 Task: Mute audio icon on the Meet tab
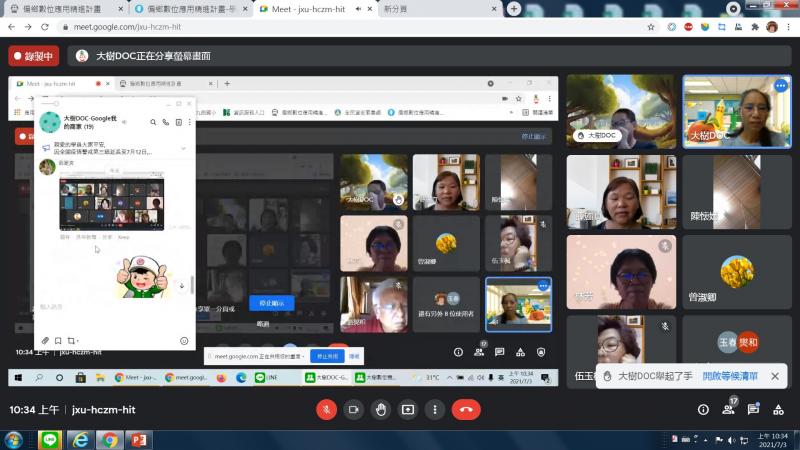coord(358,9)
